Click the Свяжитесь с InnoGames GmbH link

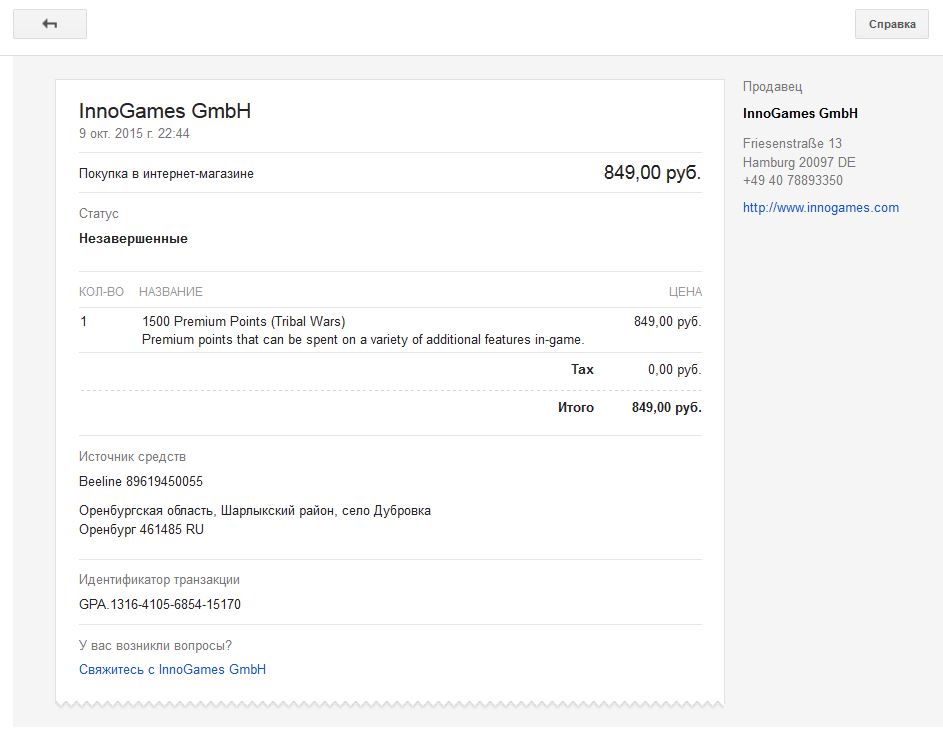tap(172, 669)
